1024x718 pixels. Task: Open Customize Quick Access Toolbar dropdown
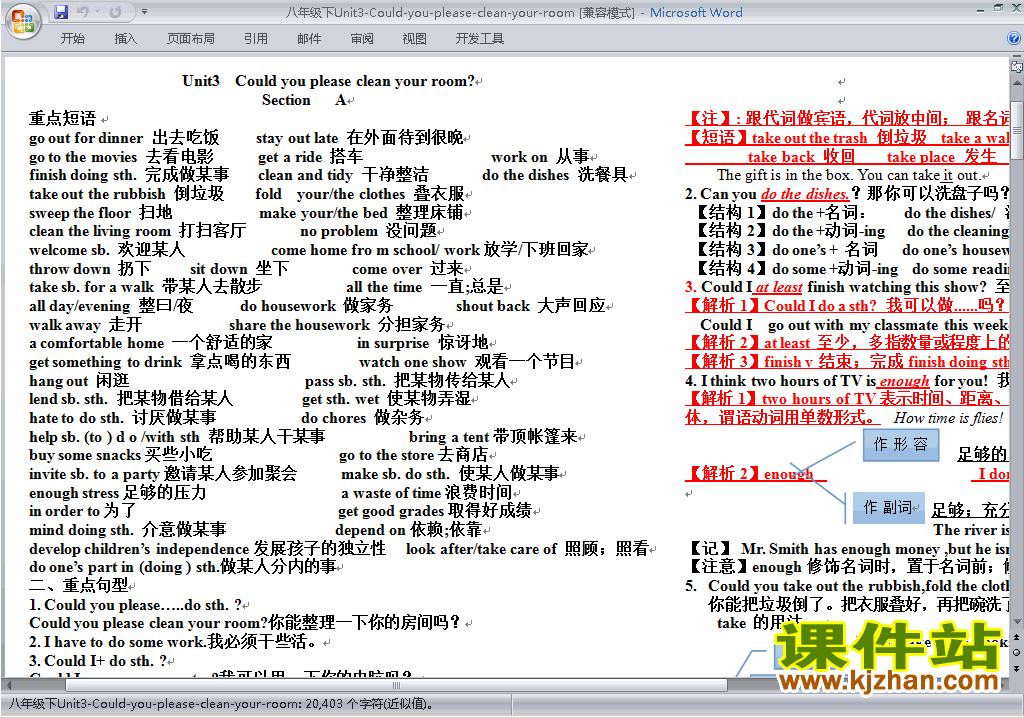[x=144, y=12]
